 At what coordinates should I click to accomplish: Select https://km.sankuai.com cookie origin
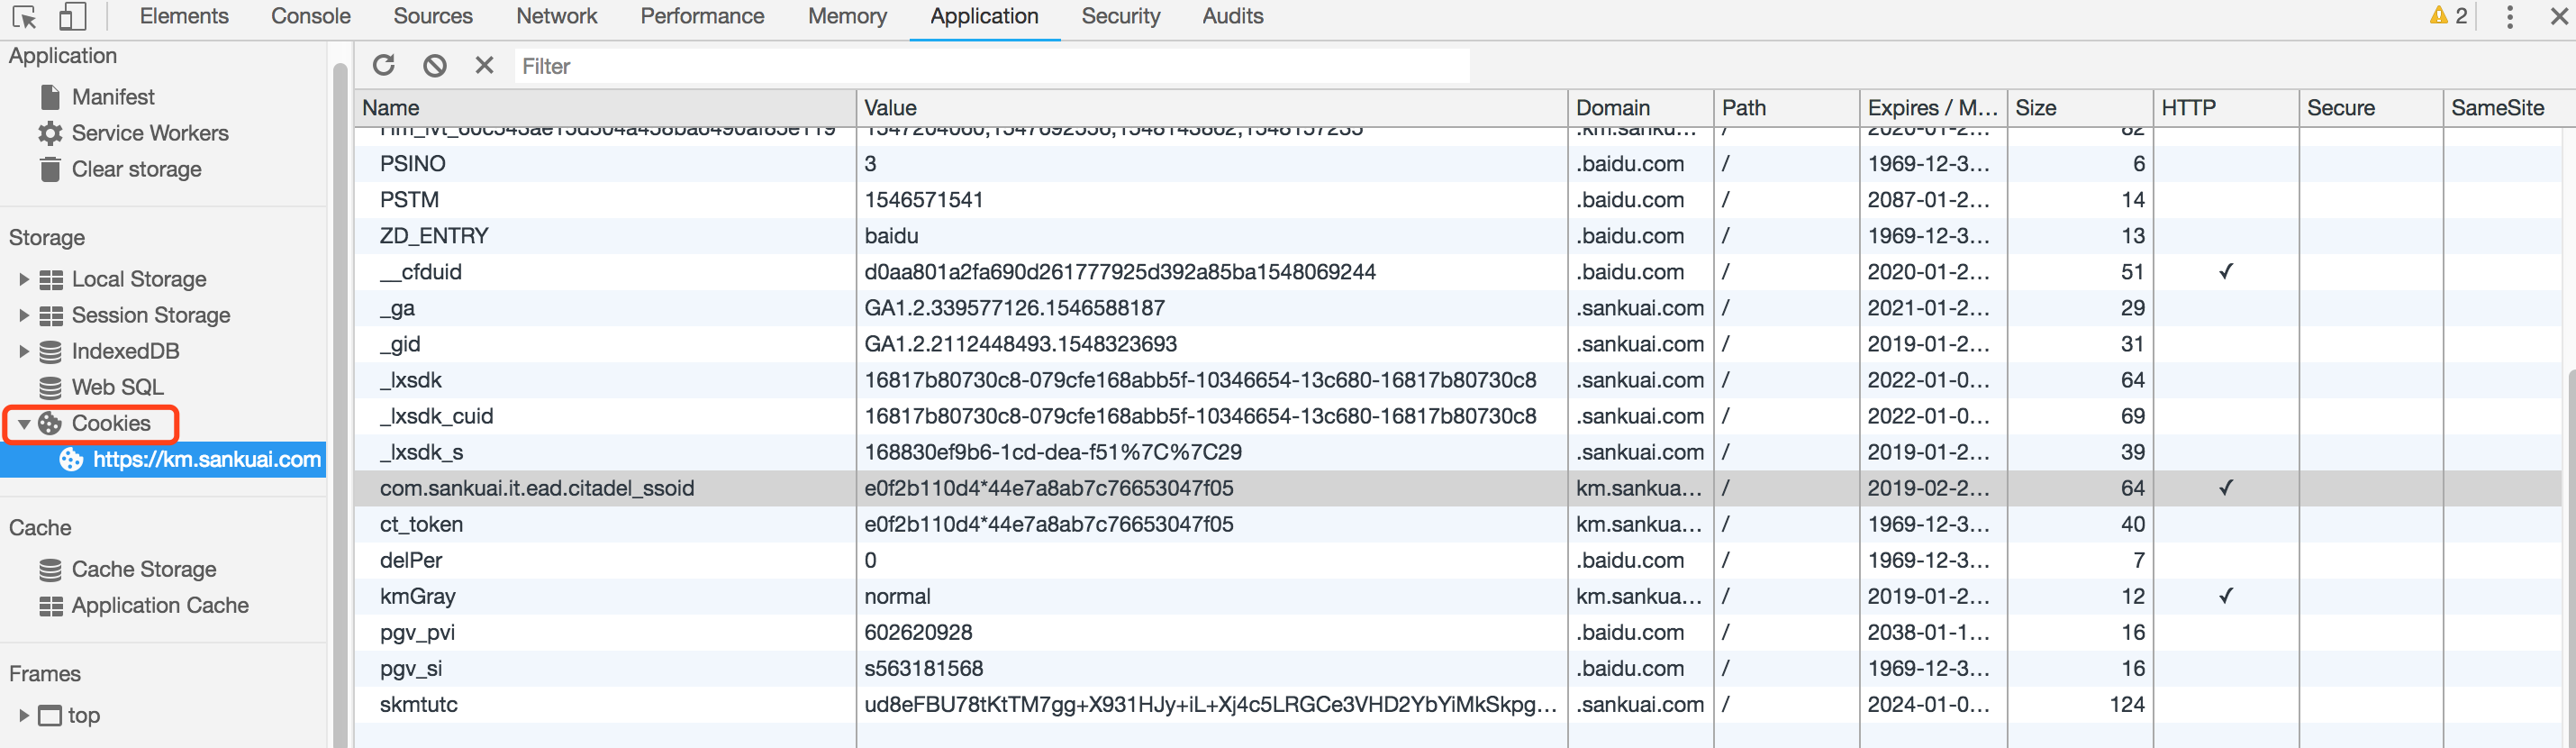[206, 460]
